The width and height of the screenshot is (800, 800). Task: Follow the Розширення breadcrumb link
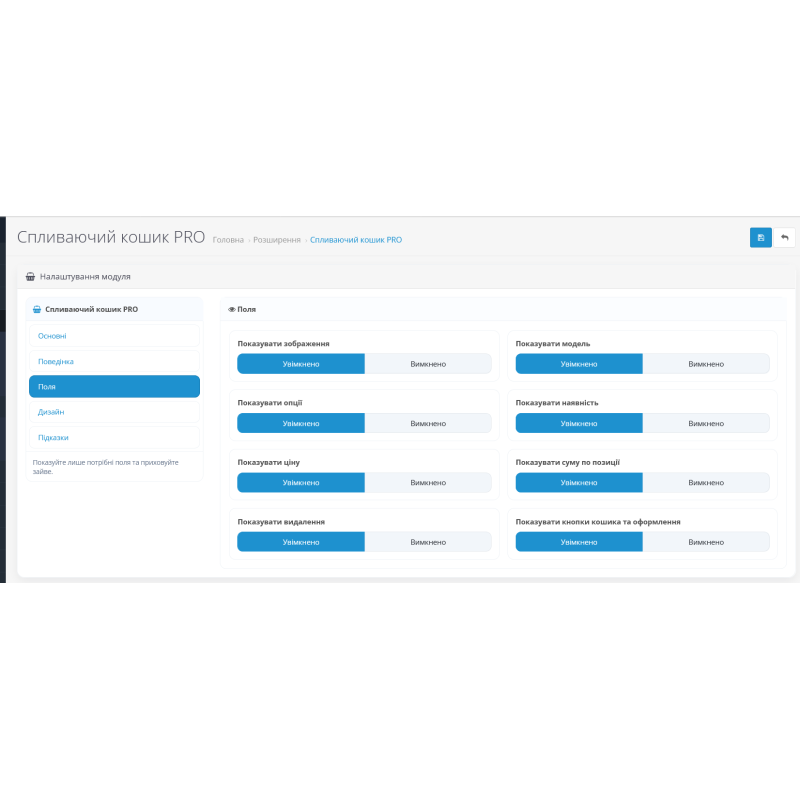277,240
